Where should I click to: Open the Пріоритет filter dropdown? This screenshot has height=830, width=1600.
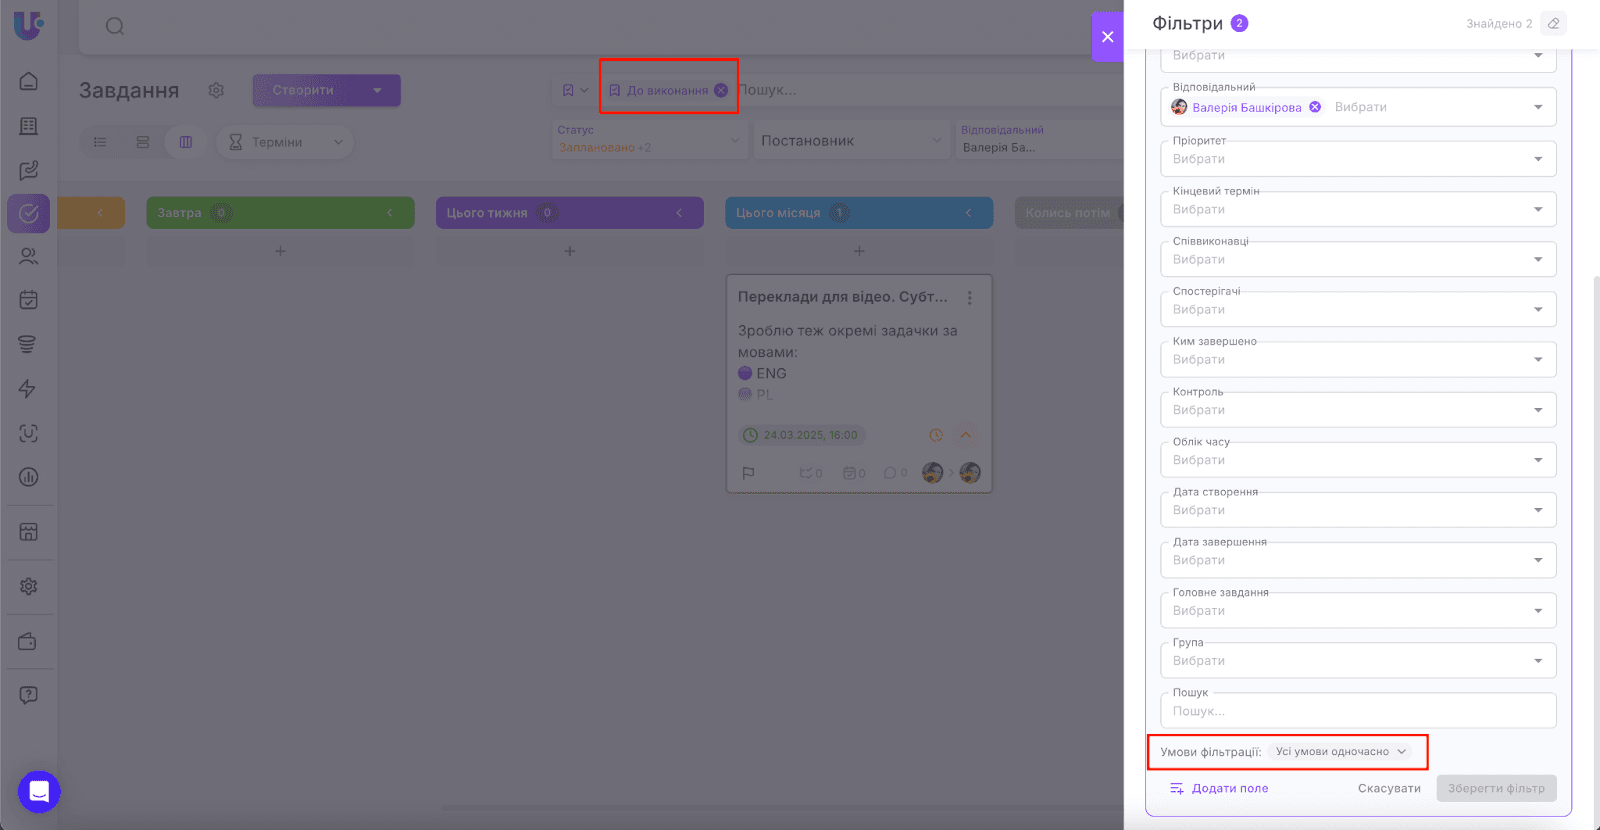(1358, 158)
